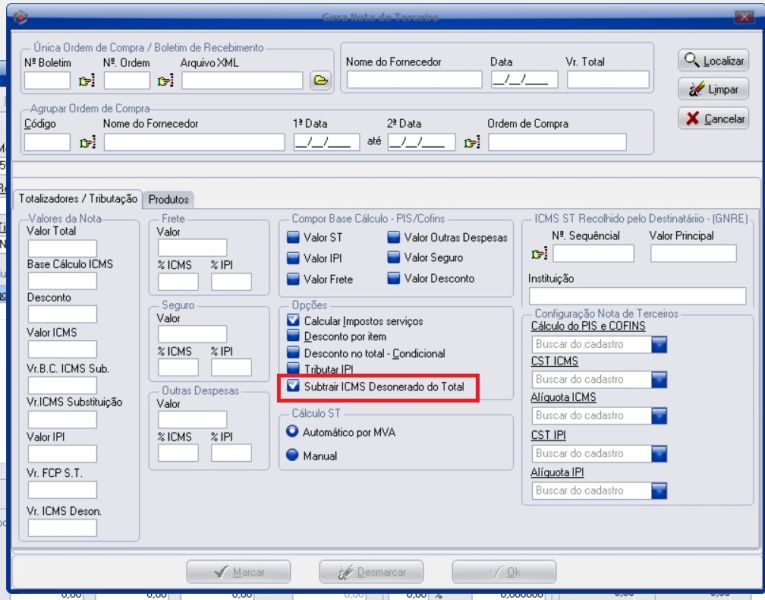Click the Valor Total input field

point(62,248)
